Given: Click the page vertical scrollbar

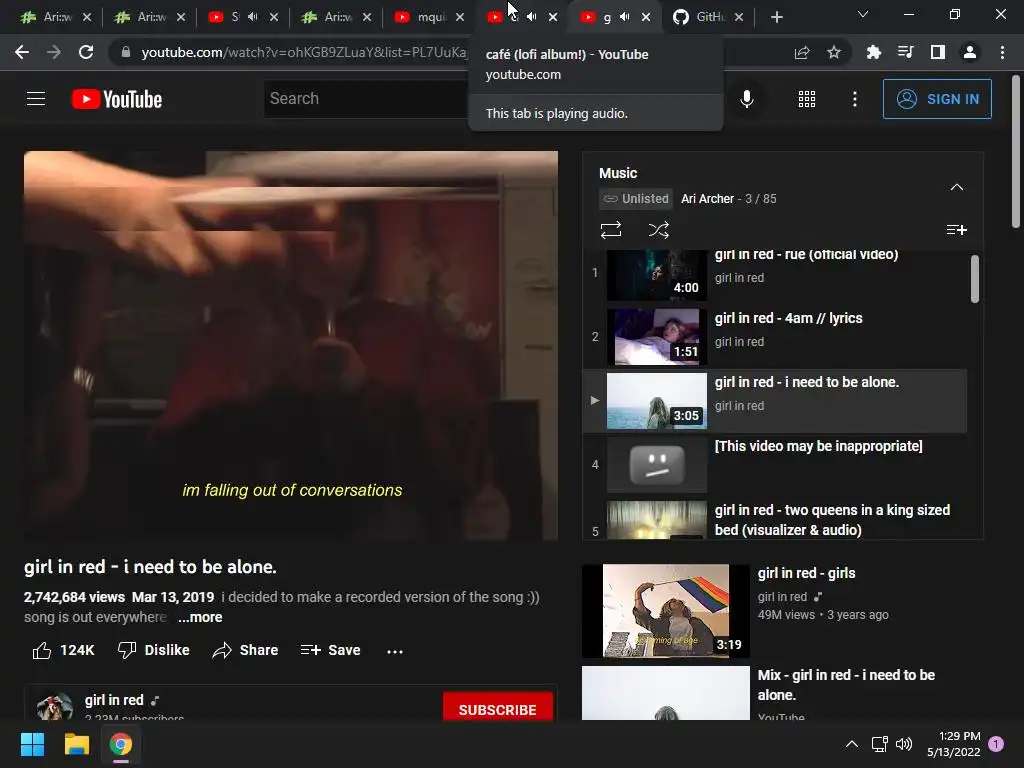Looking at the screenshot, I should [1016, 151].
